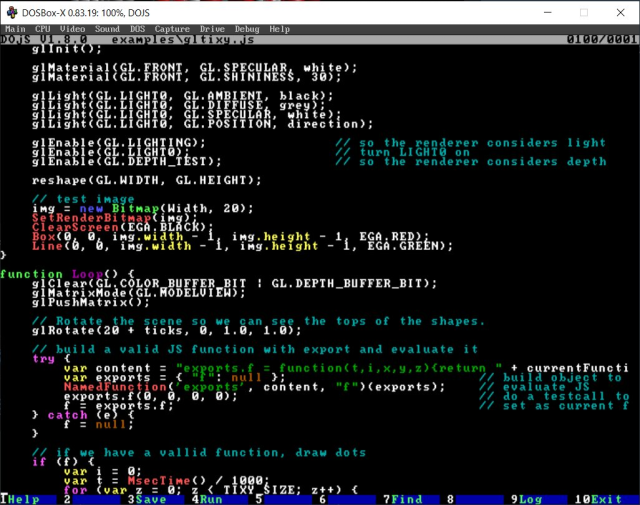Image resolution: width=640 pixels, height=505 pixels.
Task: Run the script with 4Run
Action: (209, 498)
